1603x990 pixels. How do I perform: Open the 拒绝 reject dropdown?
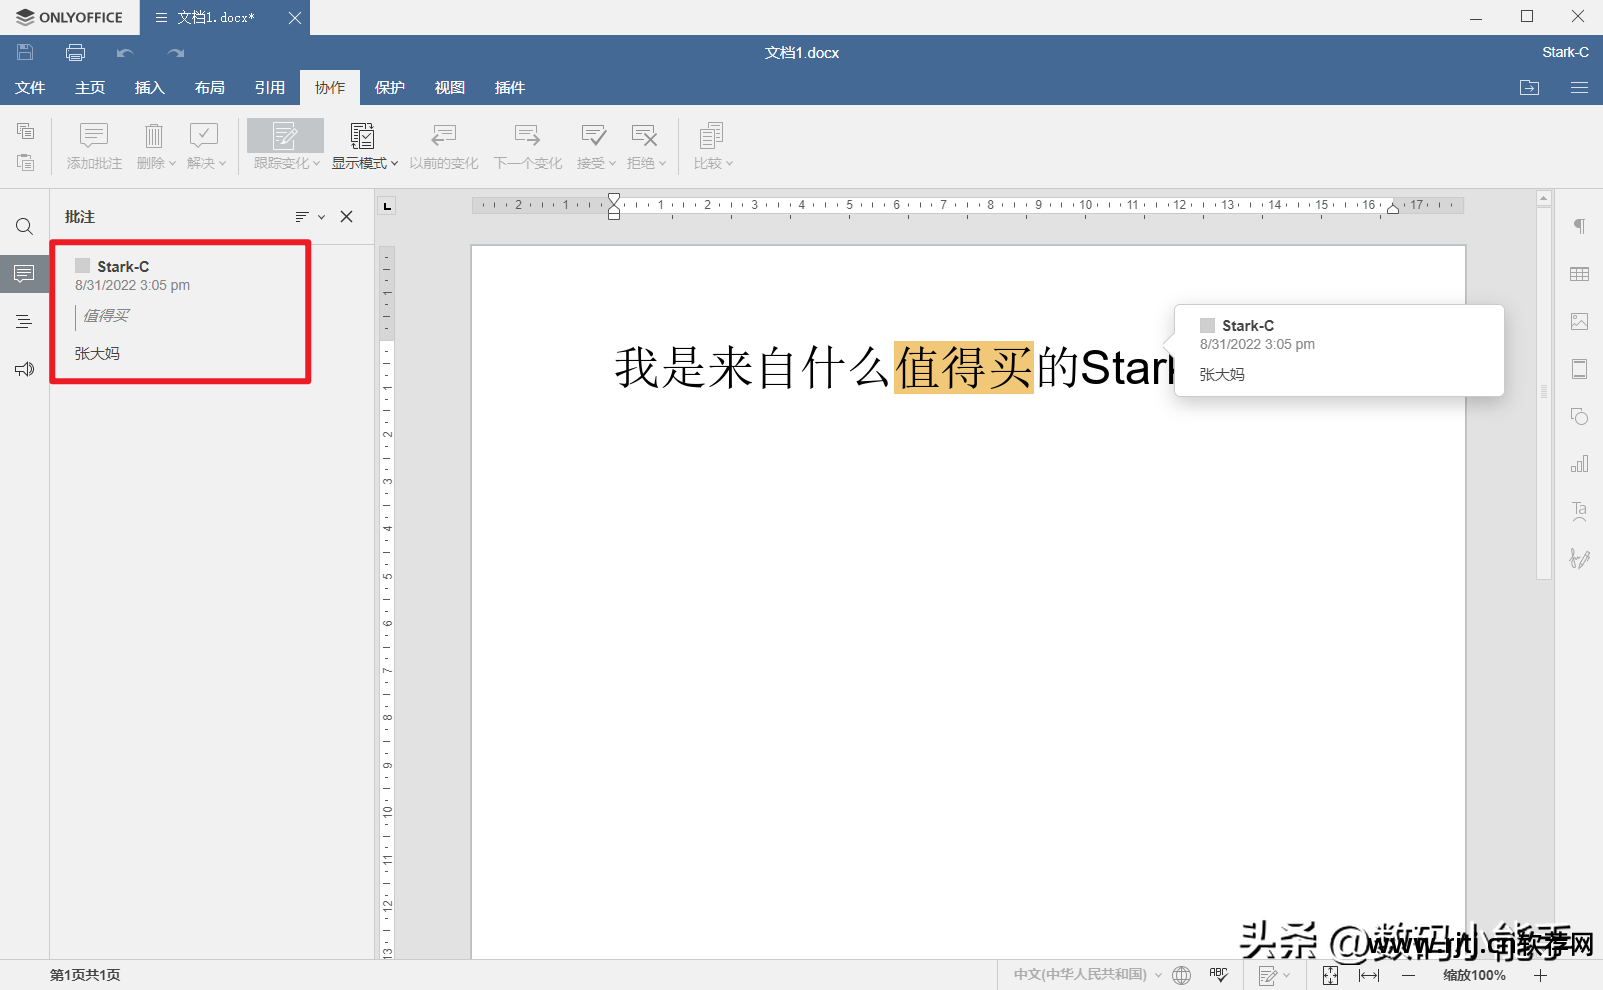pos(646,146)
